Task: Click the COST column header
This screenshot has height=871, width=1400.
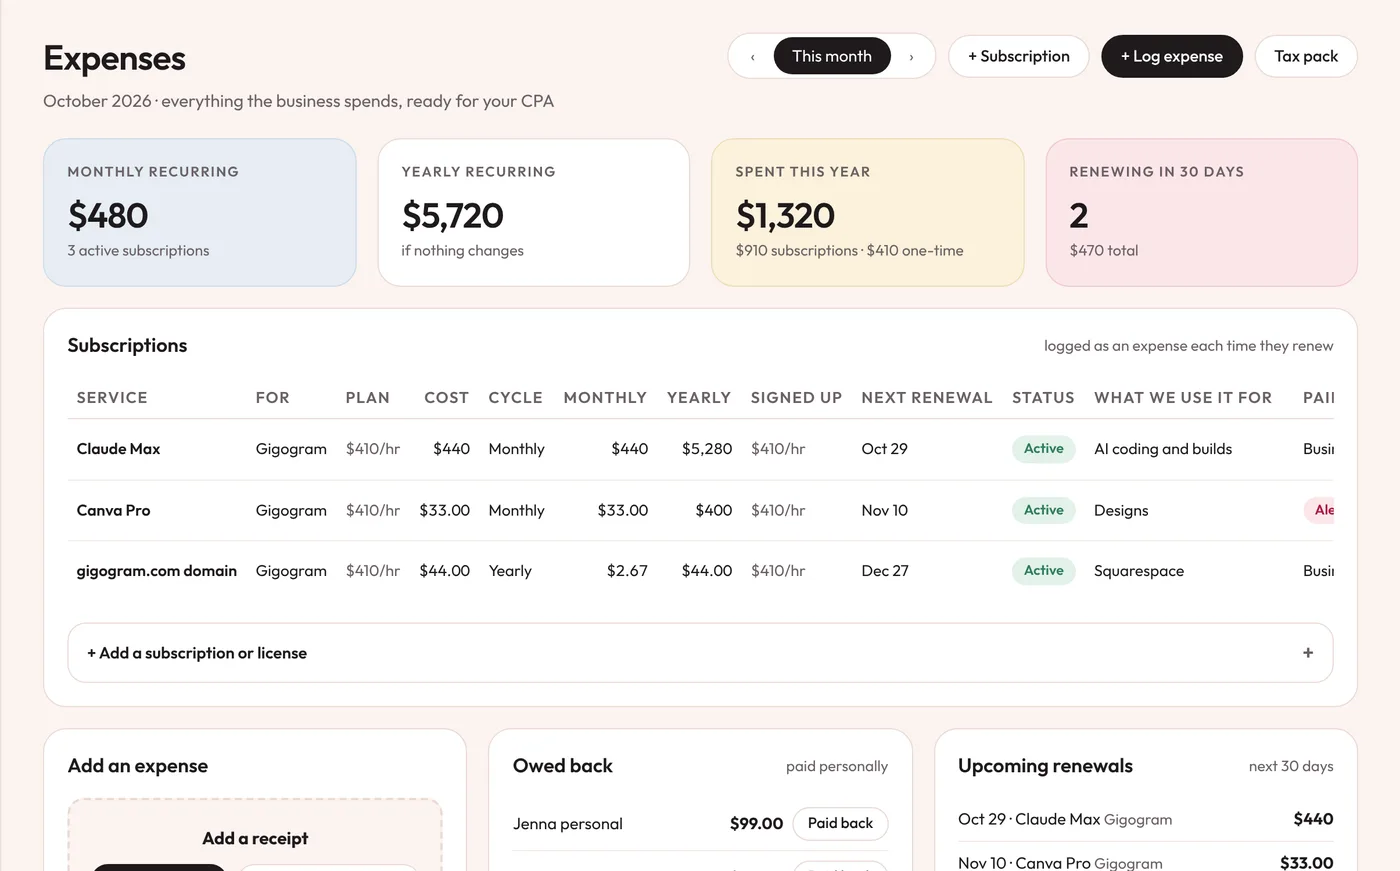Action: click(x=446, y=397)
